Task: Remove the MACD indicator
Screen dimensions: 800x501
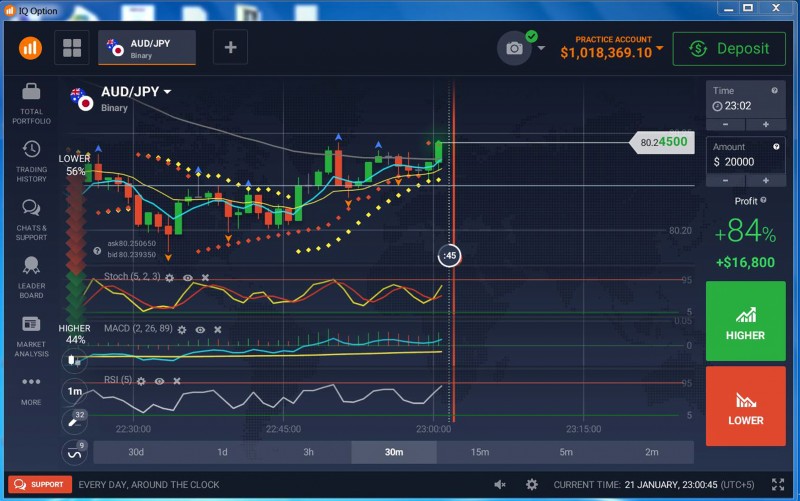Action: coord(217,330)
